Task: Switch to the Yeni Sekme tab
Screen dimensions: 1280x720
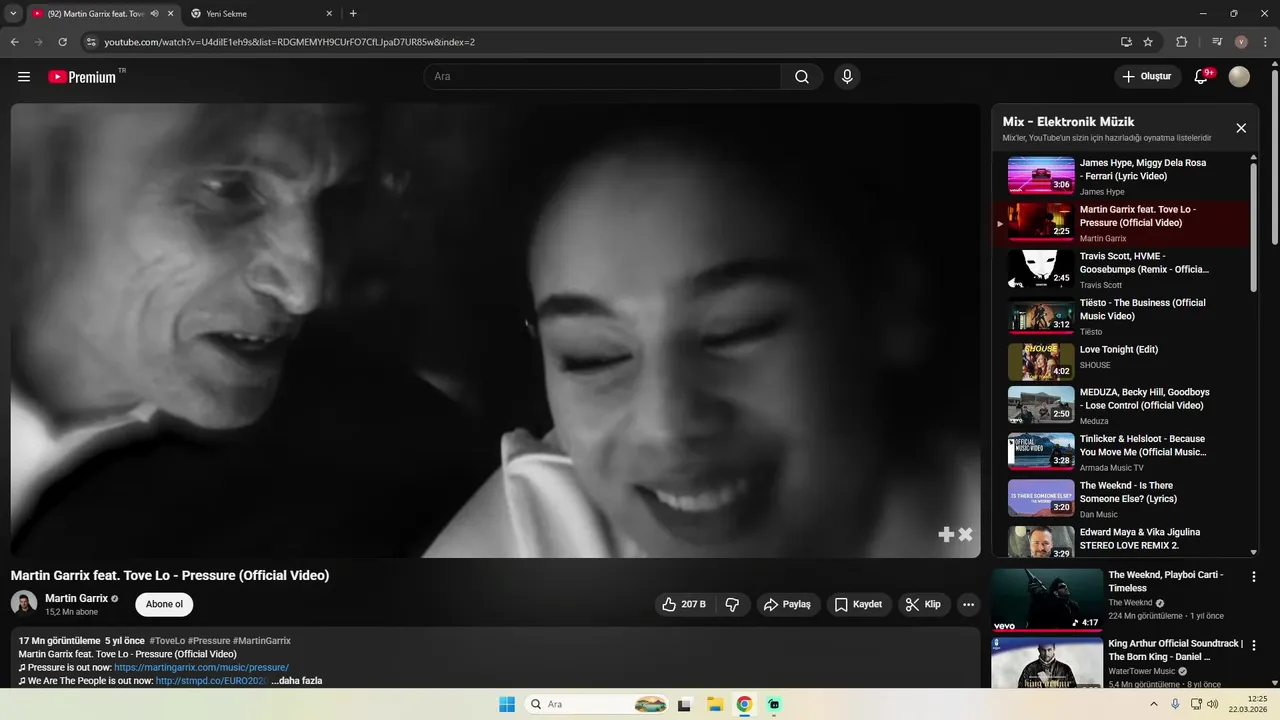Action: click(263, 14)
